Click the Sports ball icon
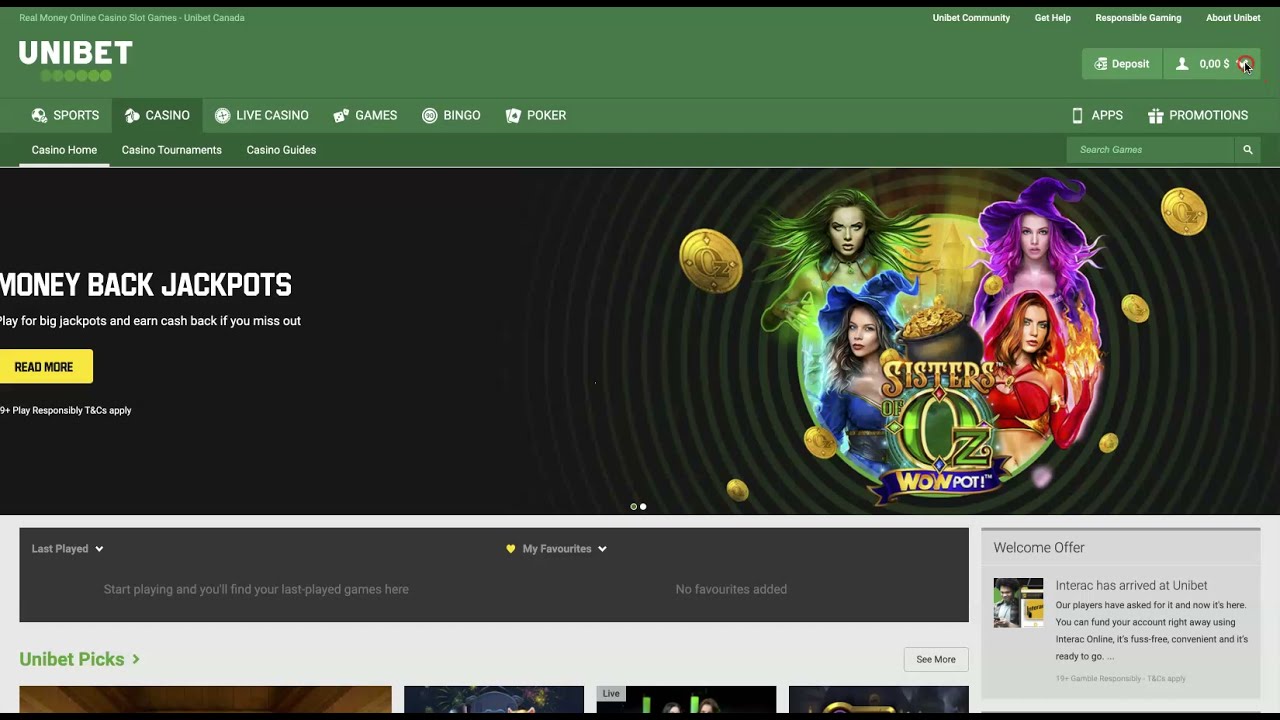Viewport: 1280px width, 720px height. pyautogui.click(x=39, y=116)
